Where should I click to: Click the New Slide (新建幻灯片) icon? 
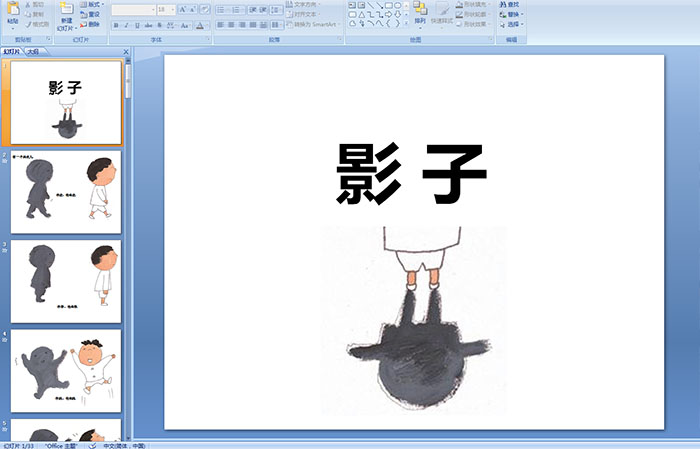[67, 8]
